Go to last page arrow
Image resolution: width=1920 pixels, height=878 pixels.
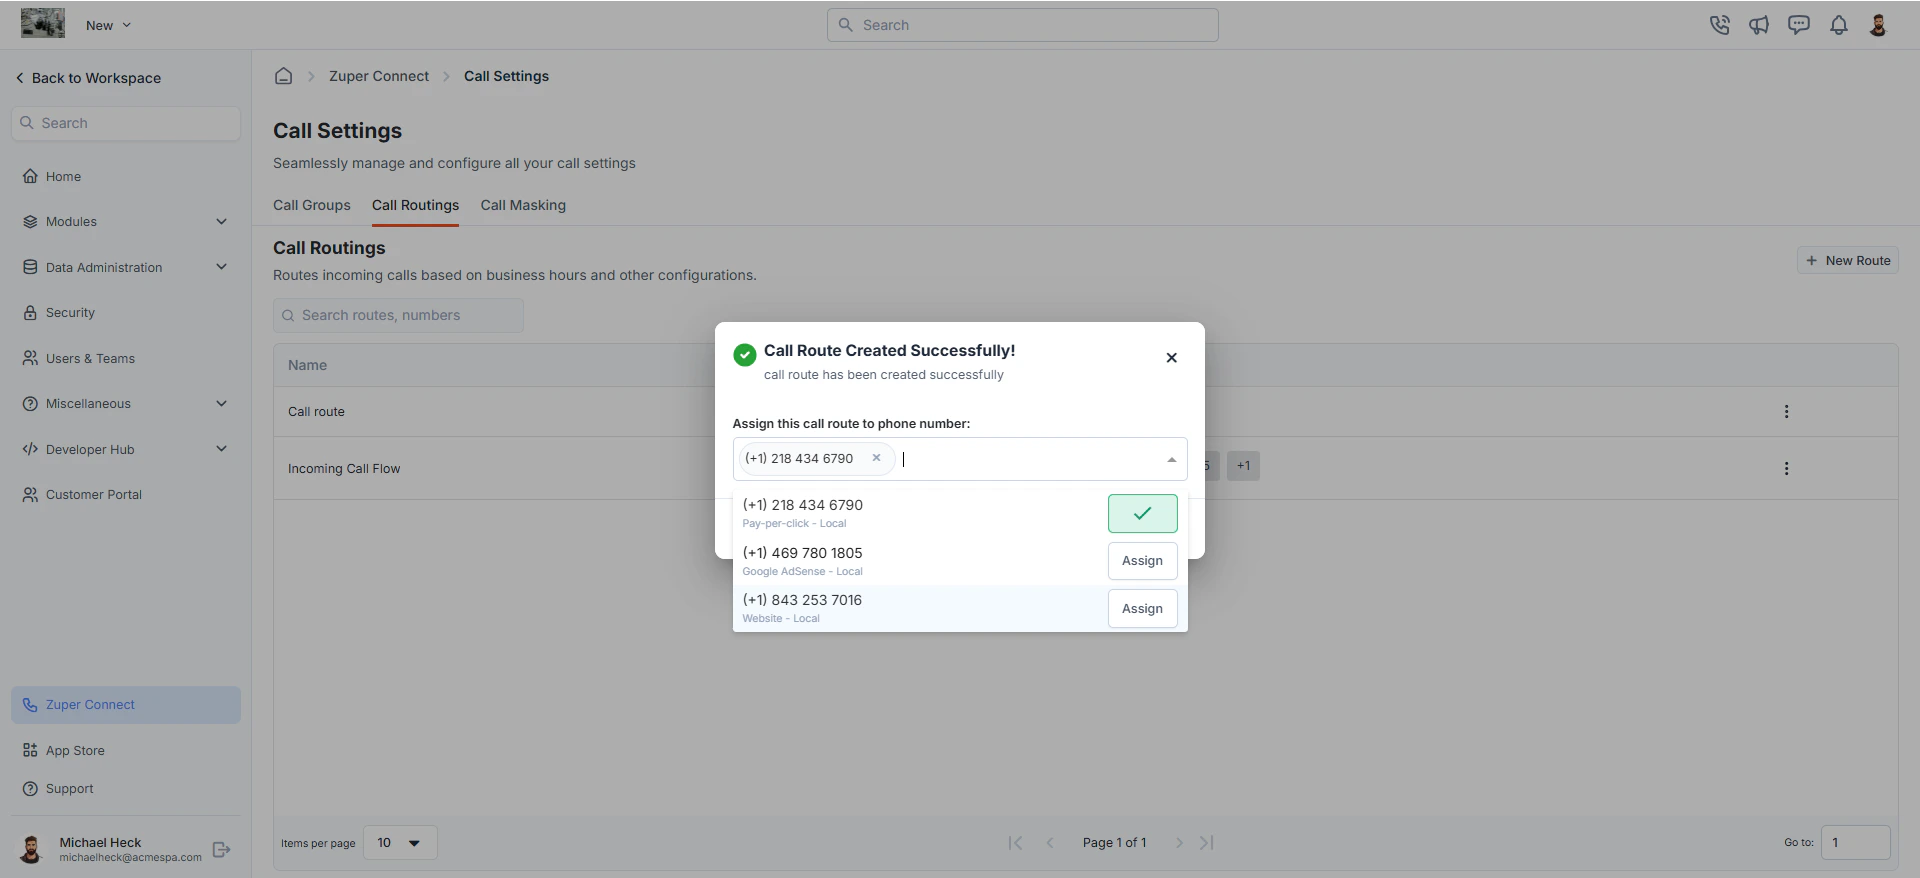1207,843
